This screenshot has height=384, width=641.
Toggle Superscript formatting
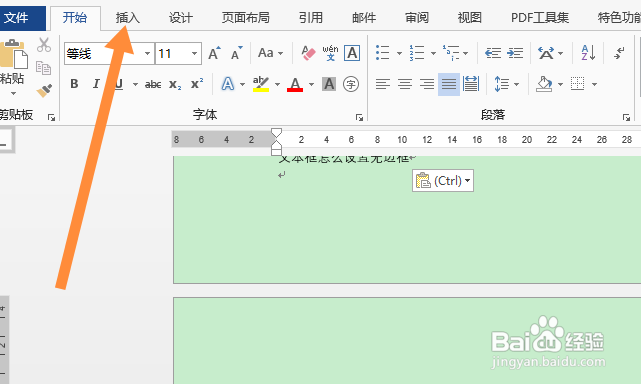tap(197, 84)
